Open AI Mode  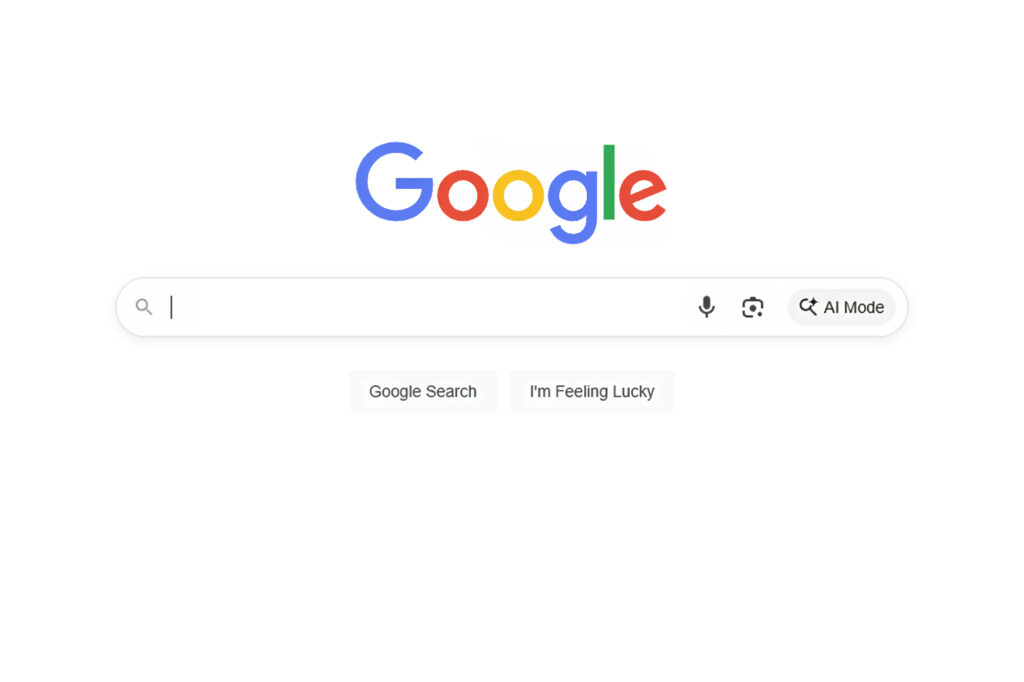841,307
